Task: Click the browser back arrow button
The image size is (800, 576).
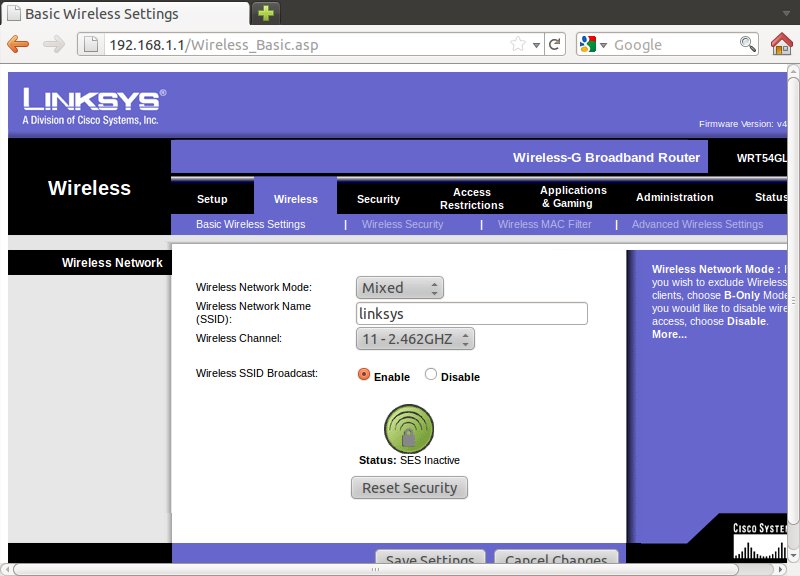Action: coord(18,44)
